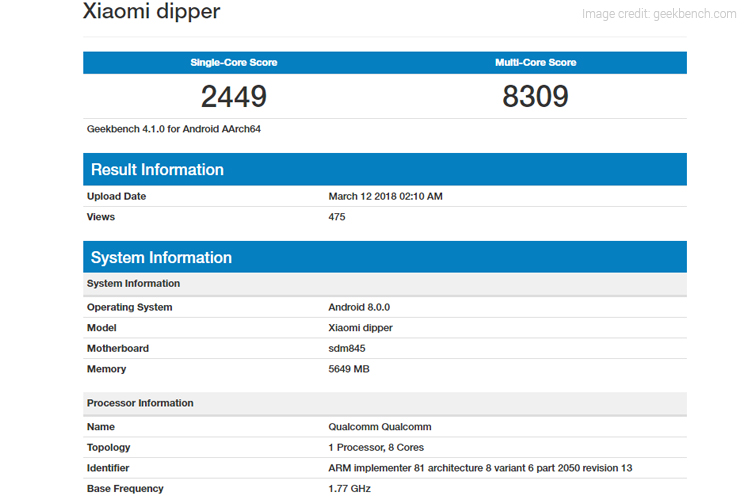The image size is (750, 500).
Task: Click the blue System Information section header
Action: 161,257
